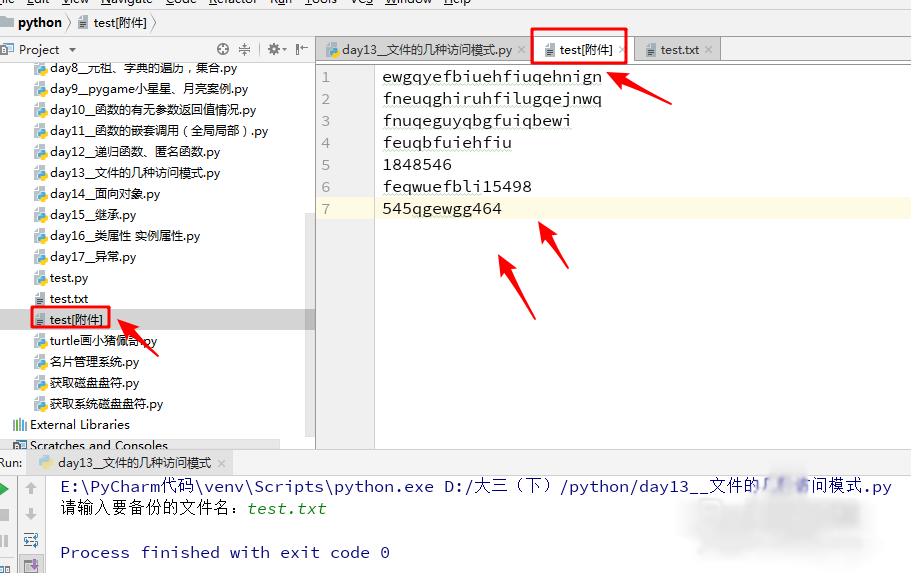Screen dimensions: 911x573
Task: Click python folder in breadcrumb
Action: tap(40, 23)
